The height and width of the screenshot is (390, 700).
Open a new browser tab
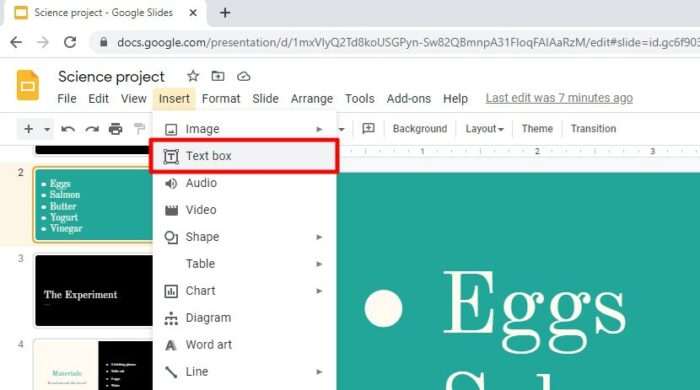coord(225,13)
